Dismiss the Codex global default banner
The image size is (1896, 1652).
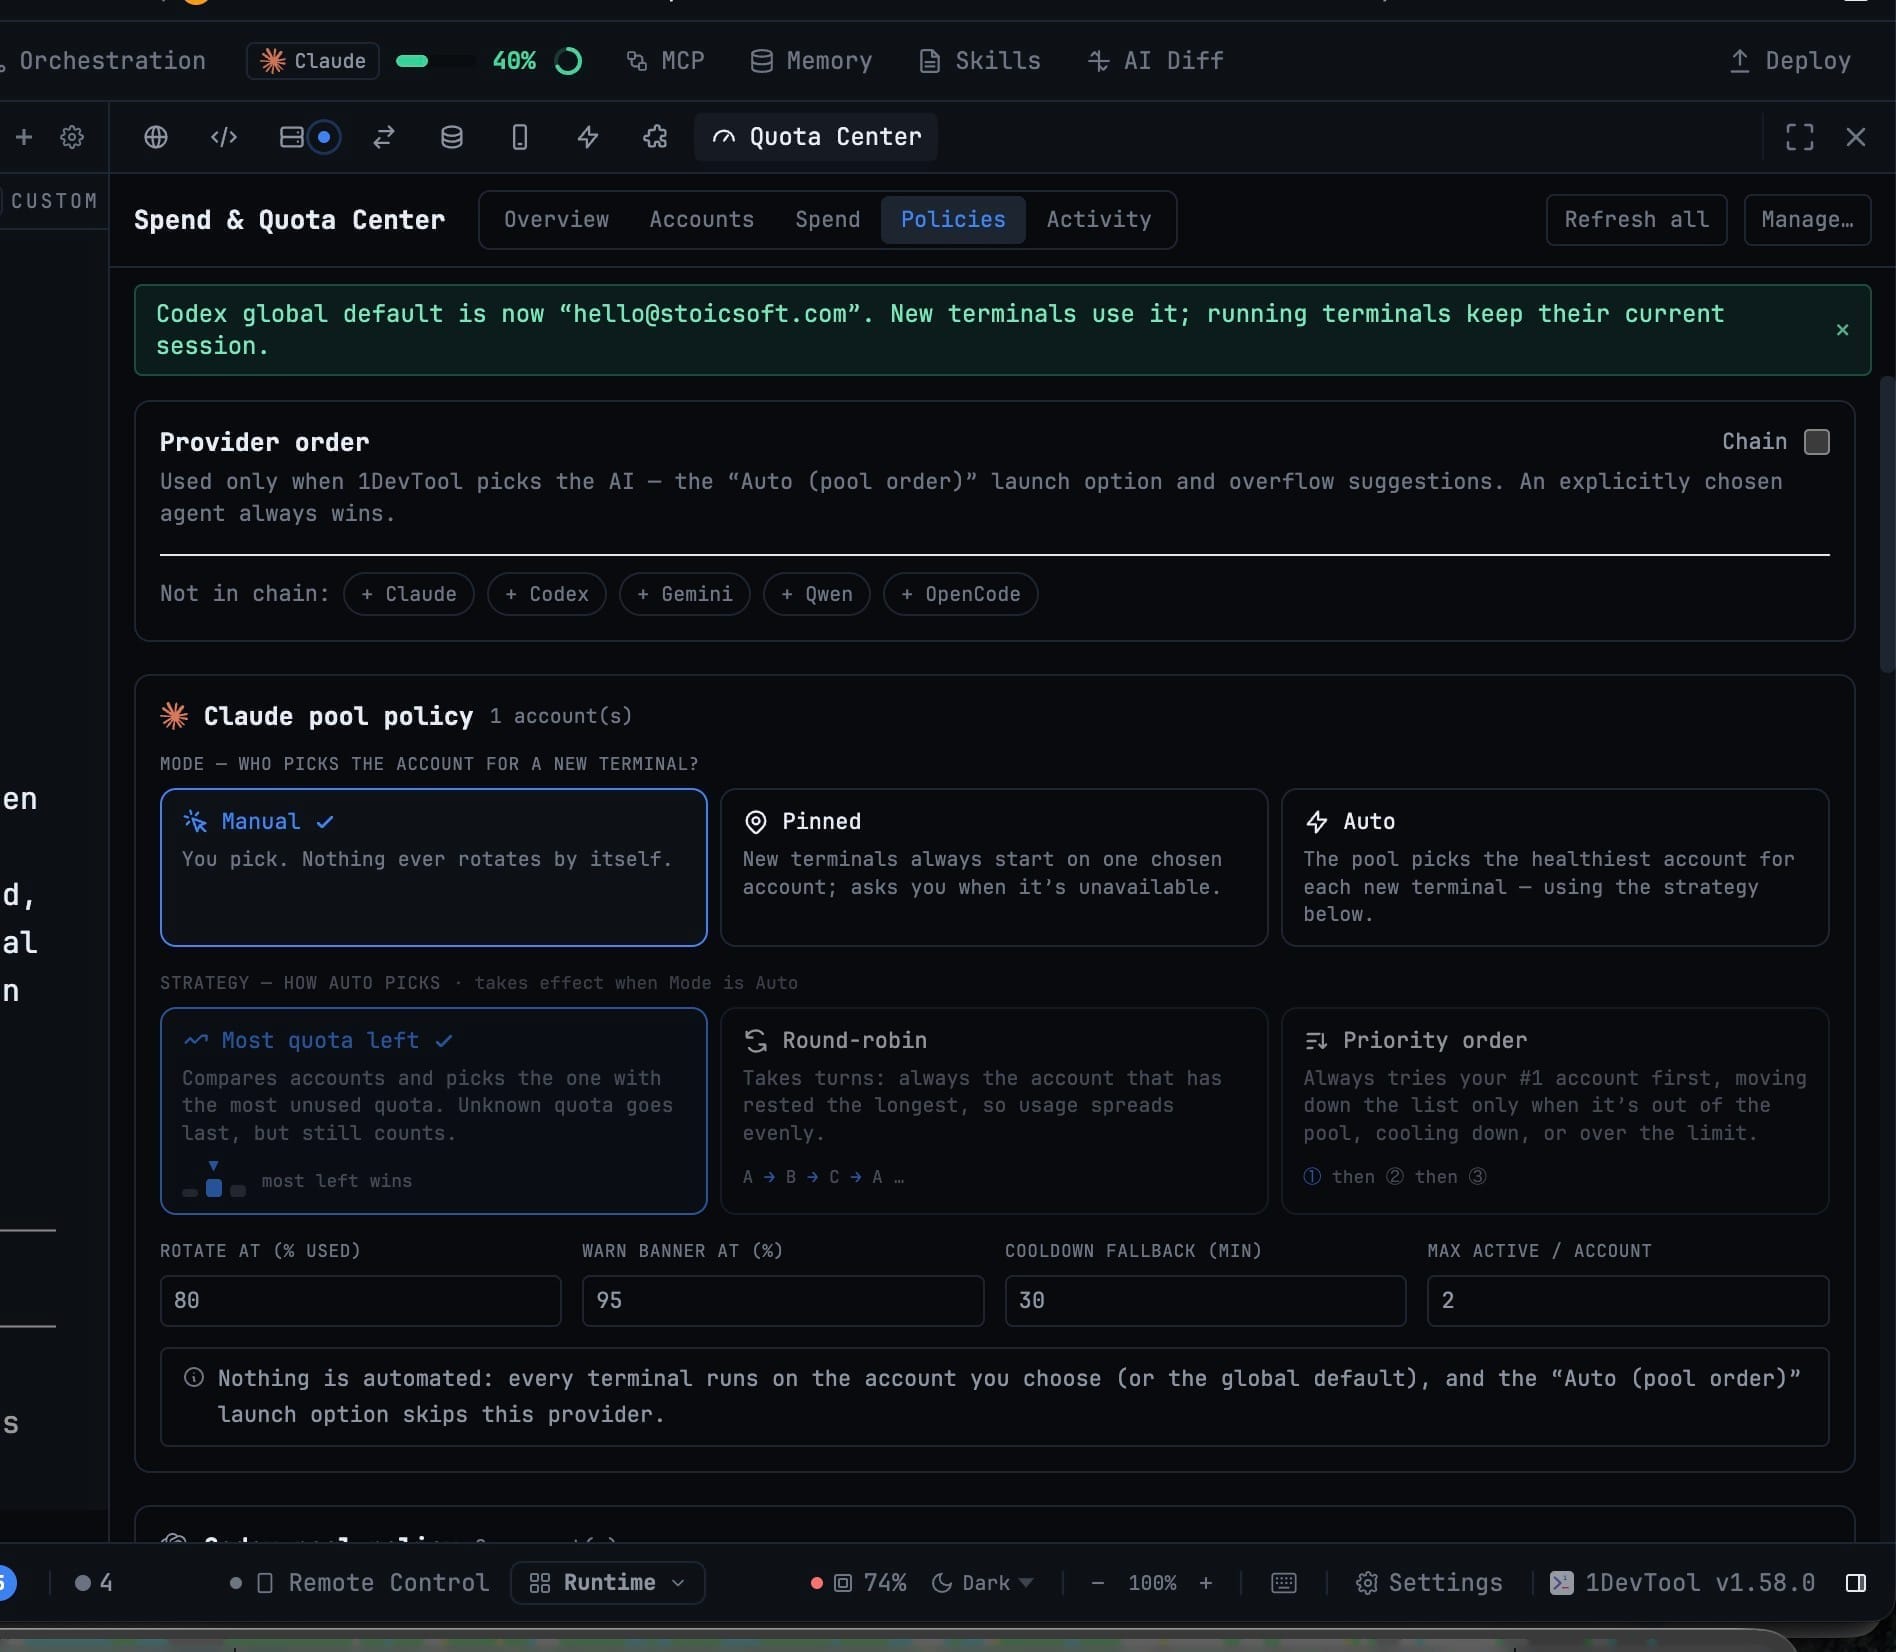coord(1842,330)
